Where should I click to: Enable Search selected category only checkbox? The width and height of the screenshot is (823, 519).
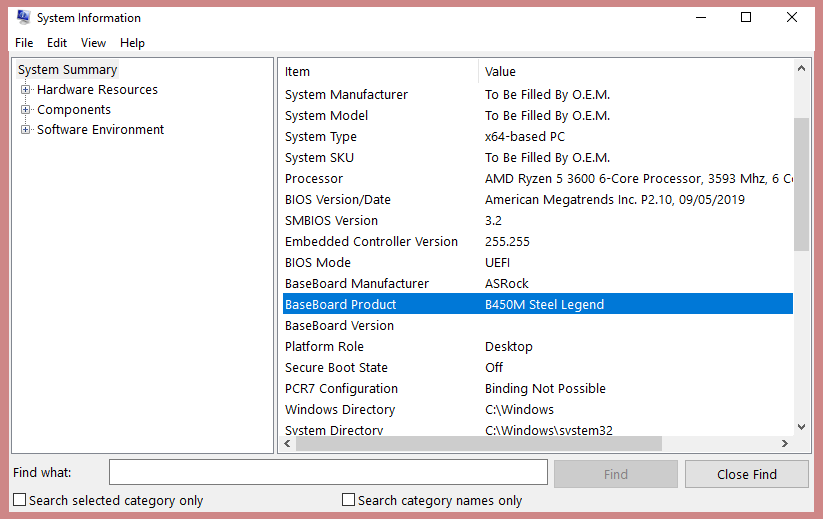[20, 500]
